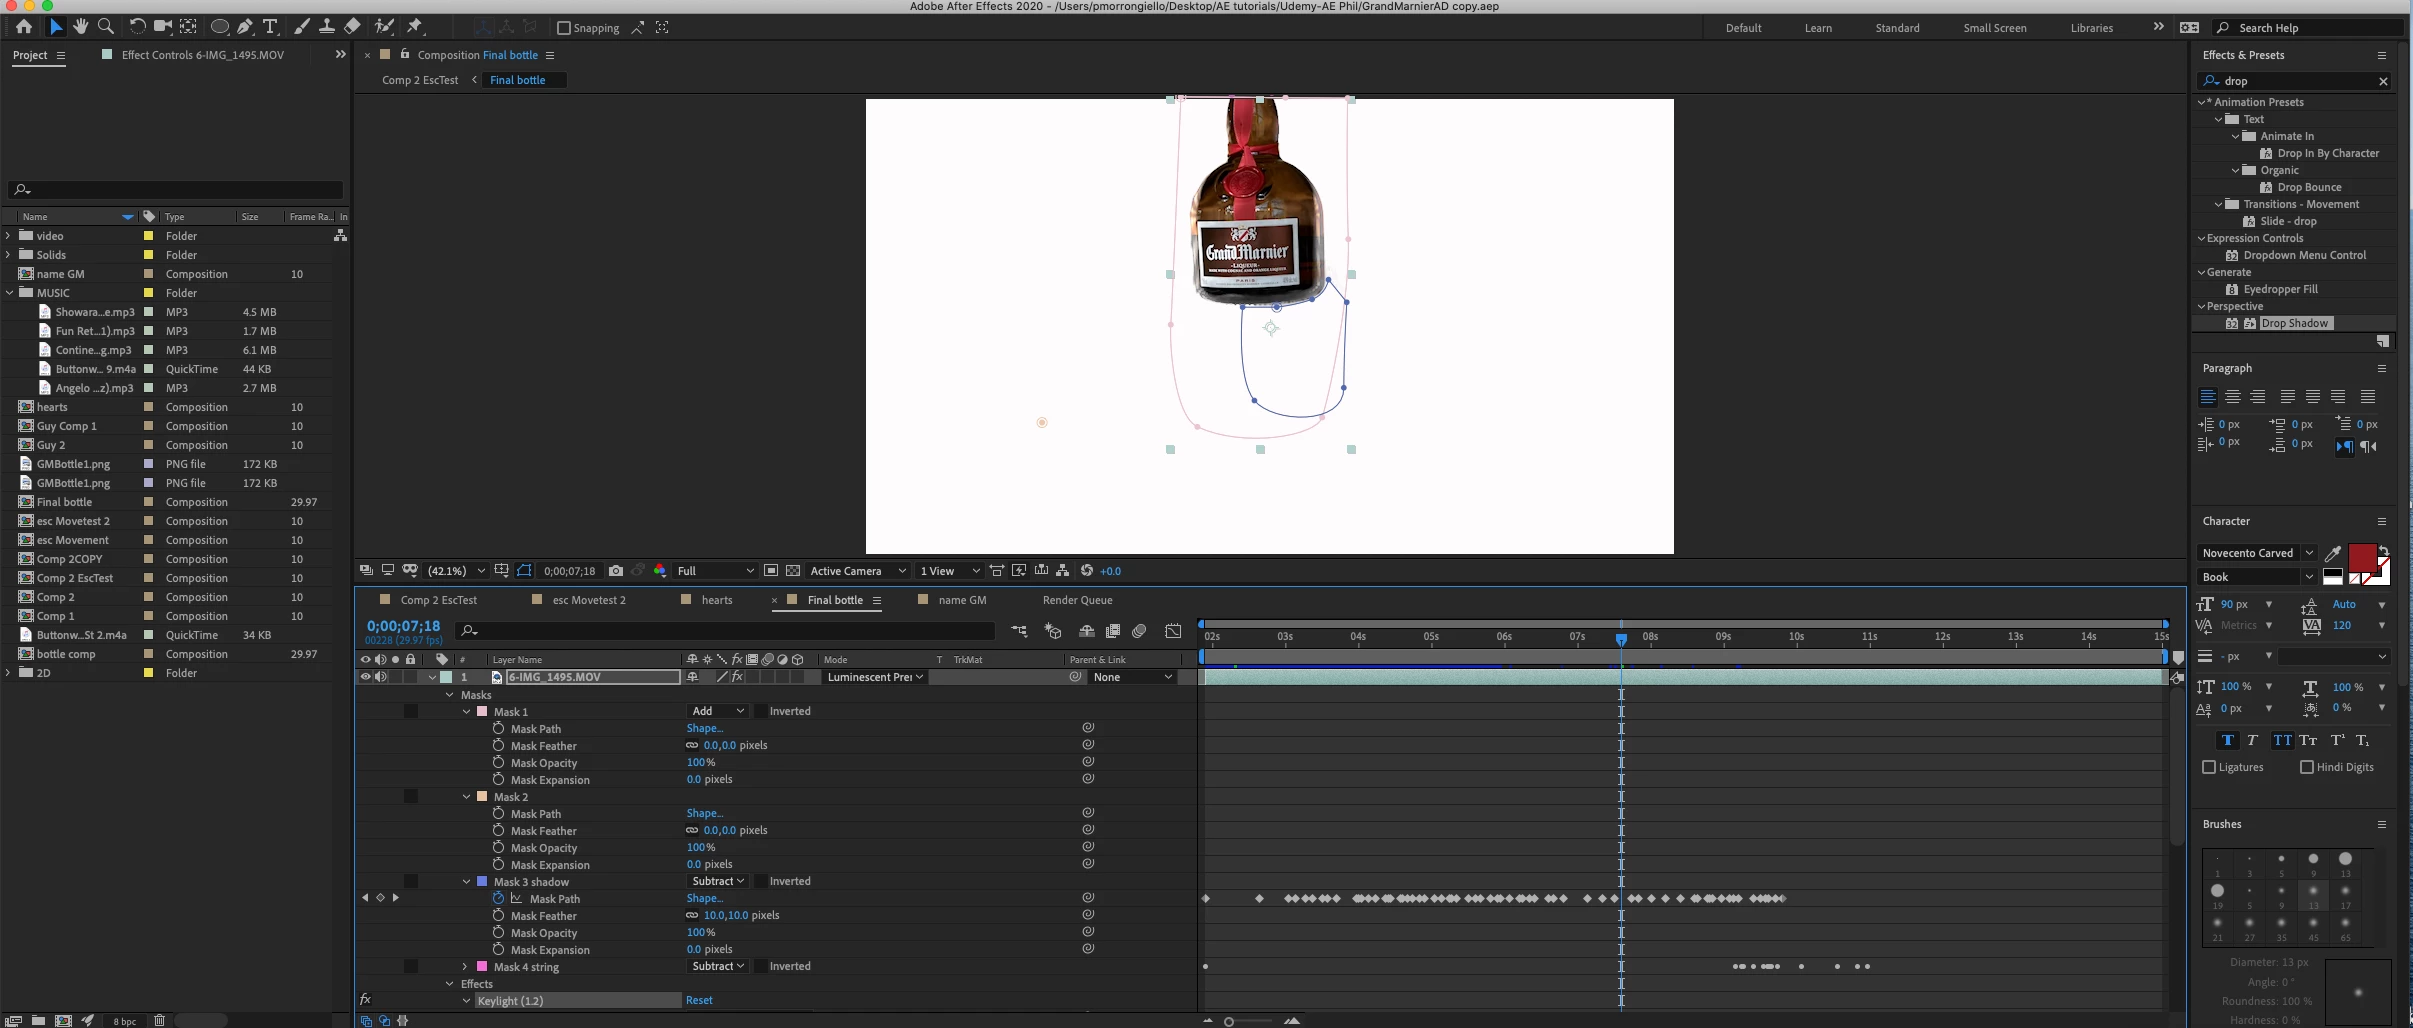2413x1028 pixels.
Task: Toggle Inverted for Mask 3 shadow
Action: (x=760, y=881)
